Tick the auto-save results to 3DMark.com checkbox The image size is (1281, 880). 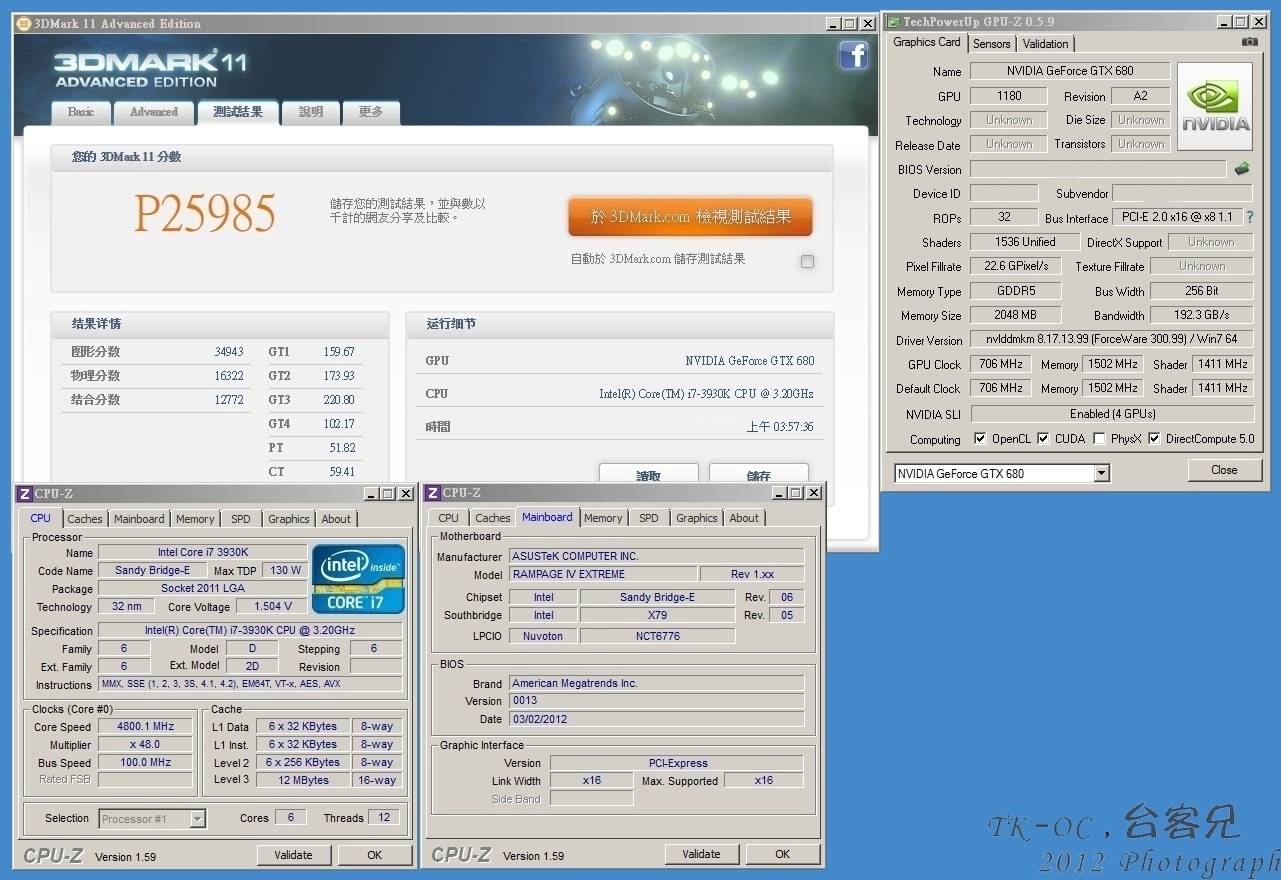(x=807, y=261)
